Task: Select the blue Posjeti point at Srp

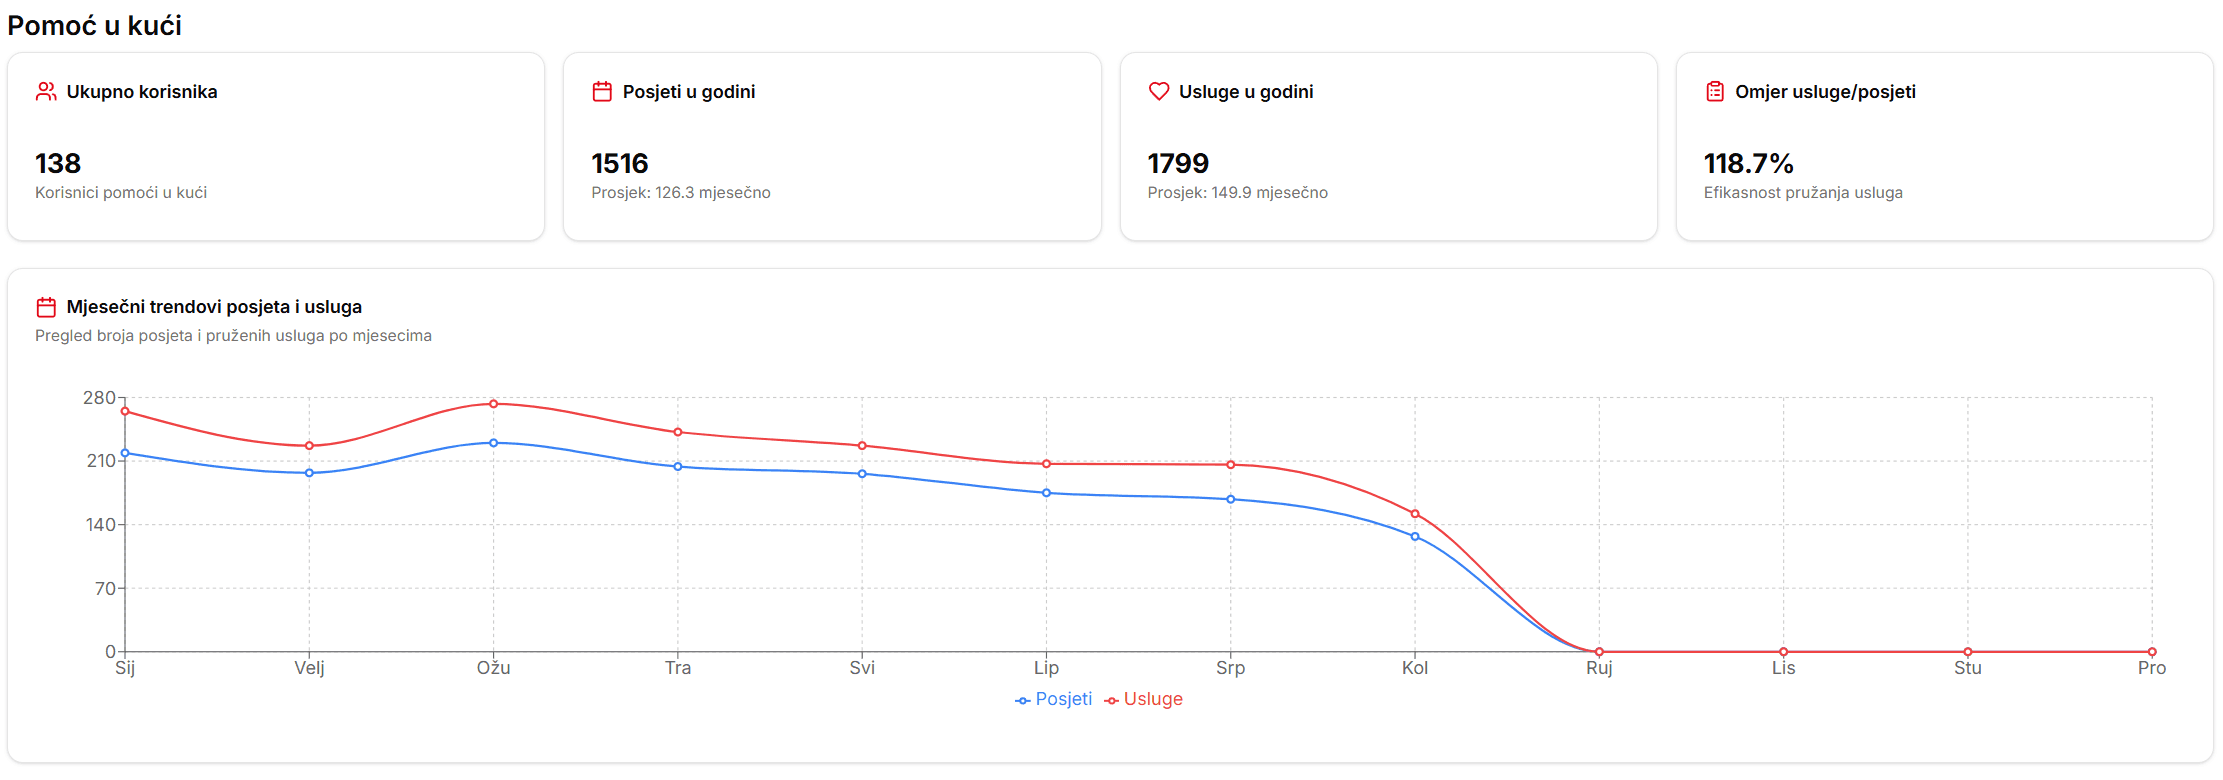Action: pos(1231,499)
